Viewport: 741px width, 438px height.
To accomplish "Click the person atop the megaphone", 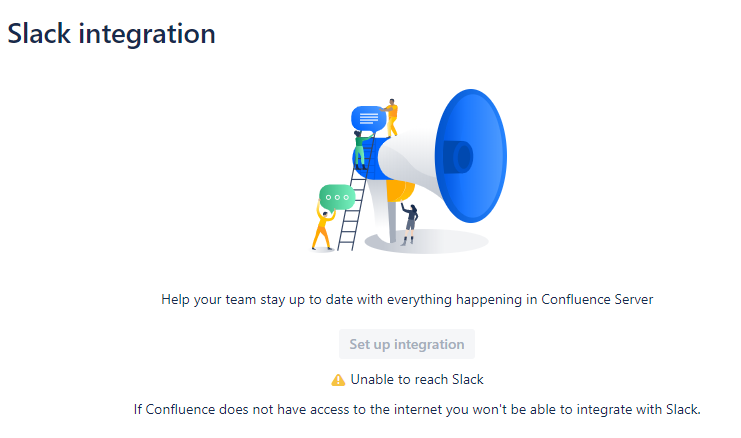I will point(391,117).
